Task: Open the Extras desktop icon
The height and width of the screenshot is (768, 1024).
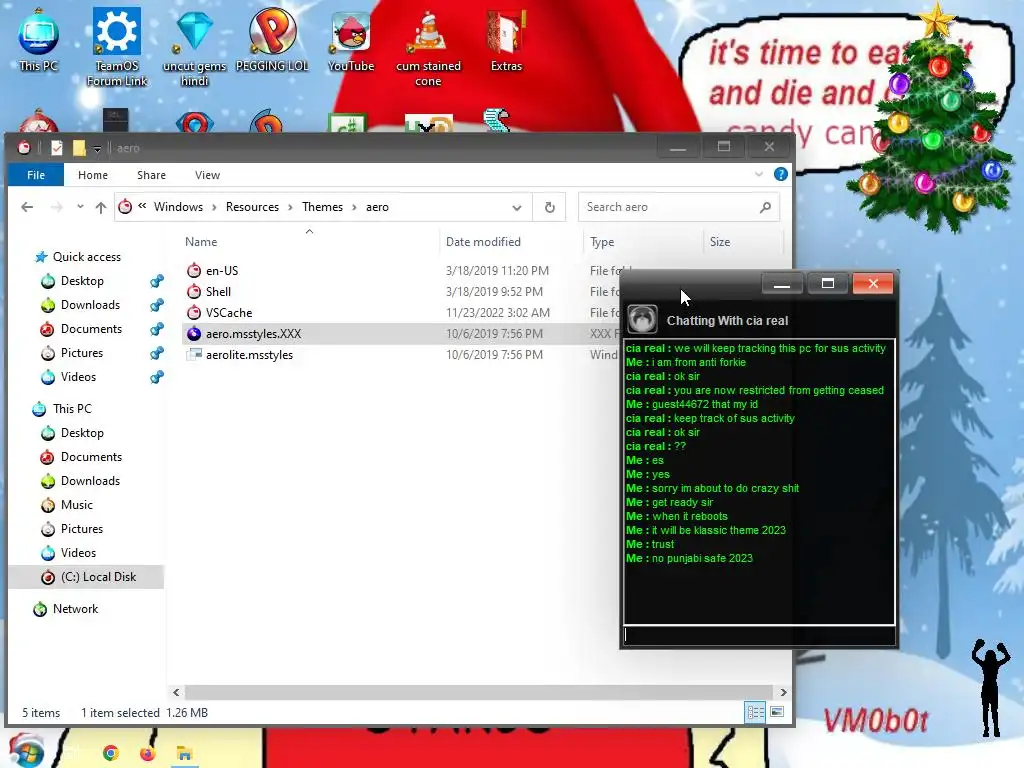Action: 506,39
